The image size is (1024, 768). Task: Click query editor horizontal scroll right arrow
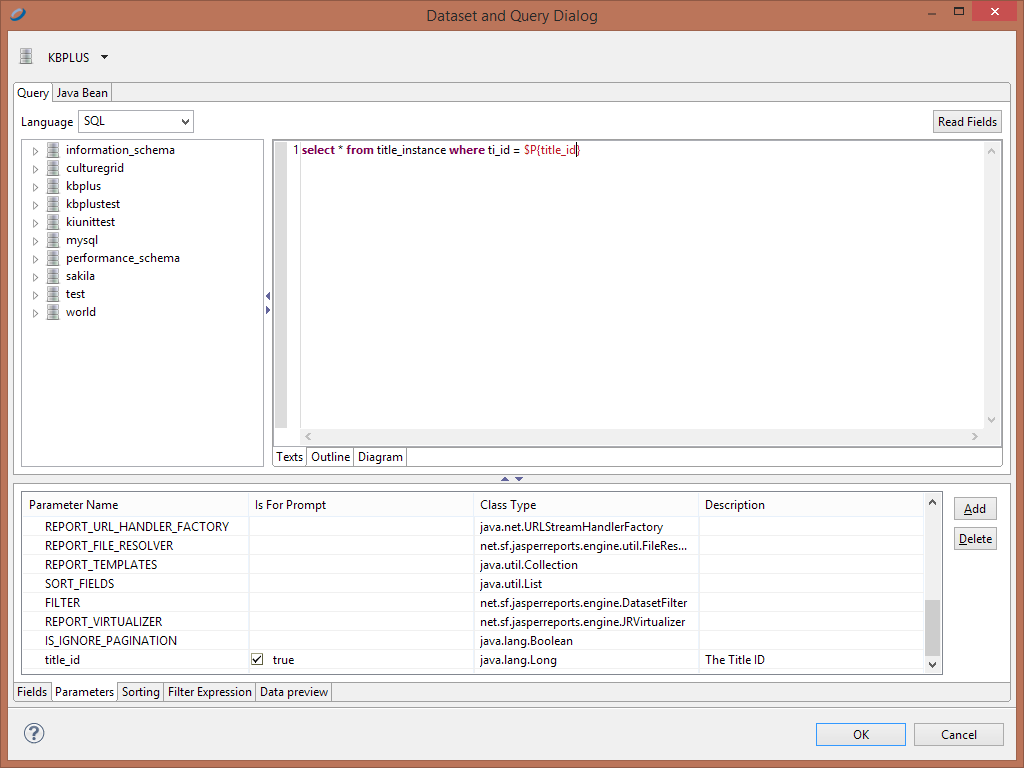pyautogui.click(x=974, y=436)
